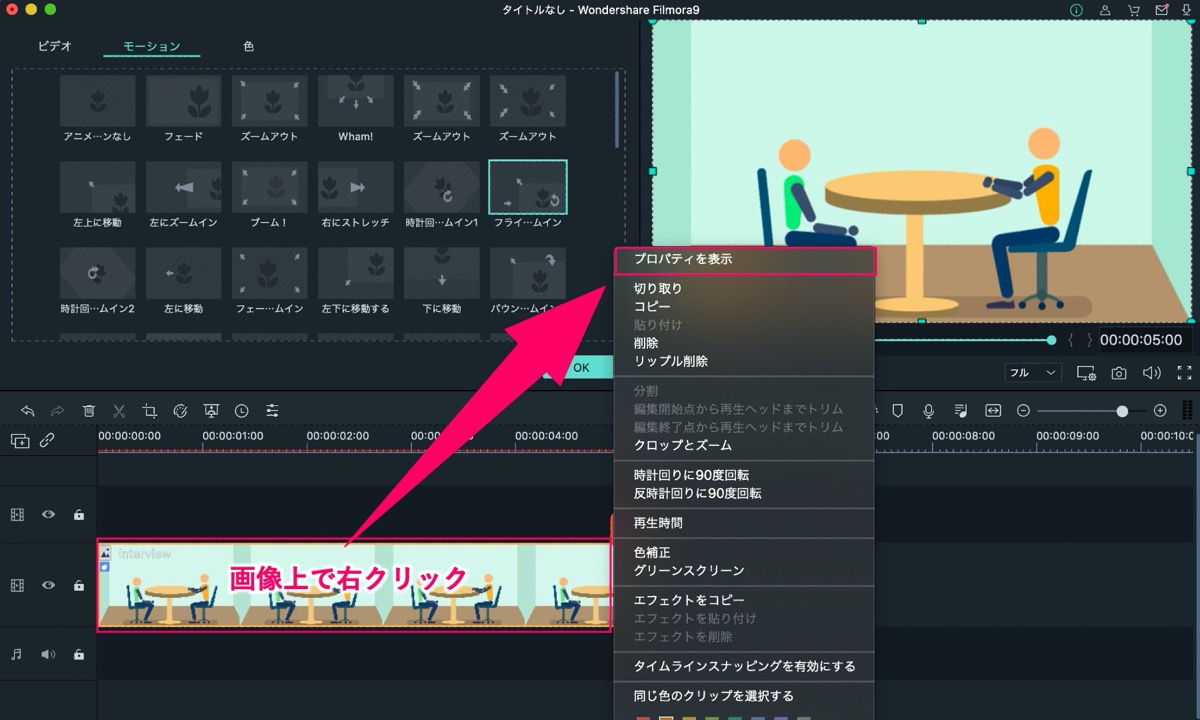Open the shopping cart icon
1200x720 pixels.
tap(1133, 10)
